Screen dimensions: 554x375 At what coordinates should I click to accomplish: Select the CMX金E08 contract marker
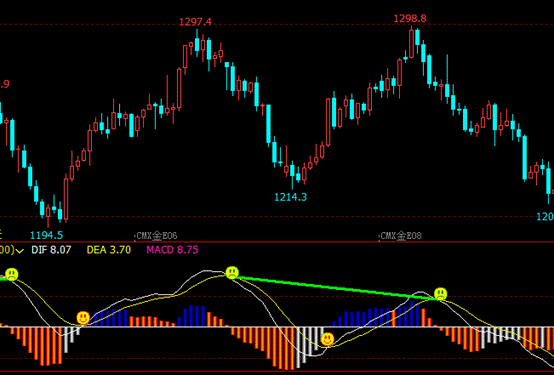(x=401, y=236)
